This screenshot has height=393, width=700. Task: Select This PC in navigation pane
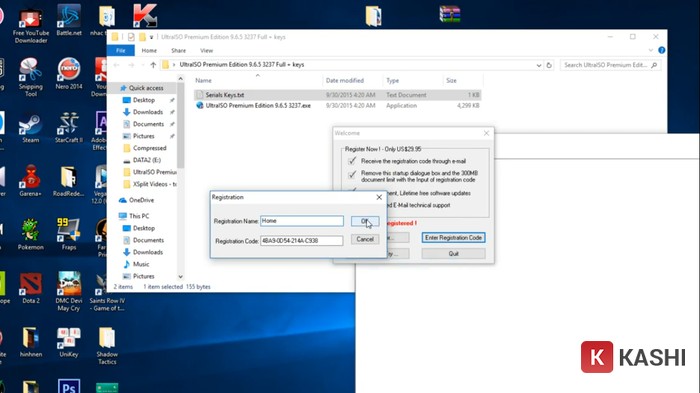[139, 216]
